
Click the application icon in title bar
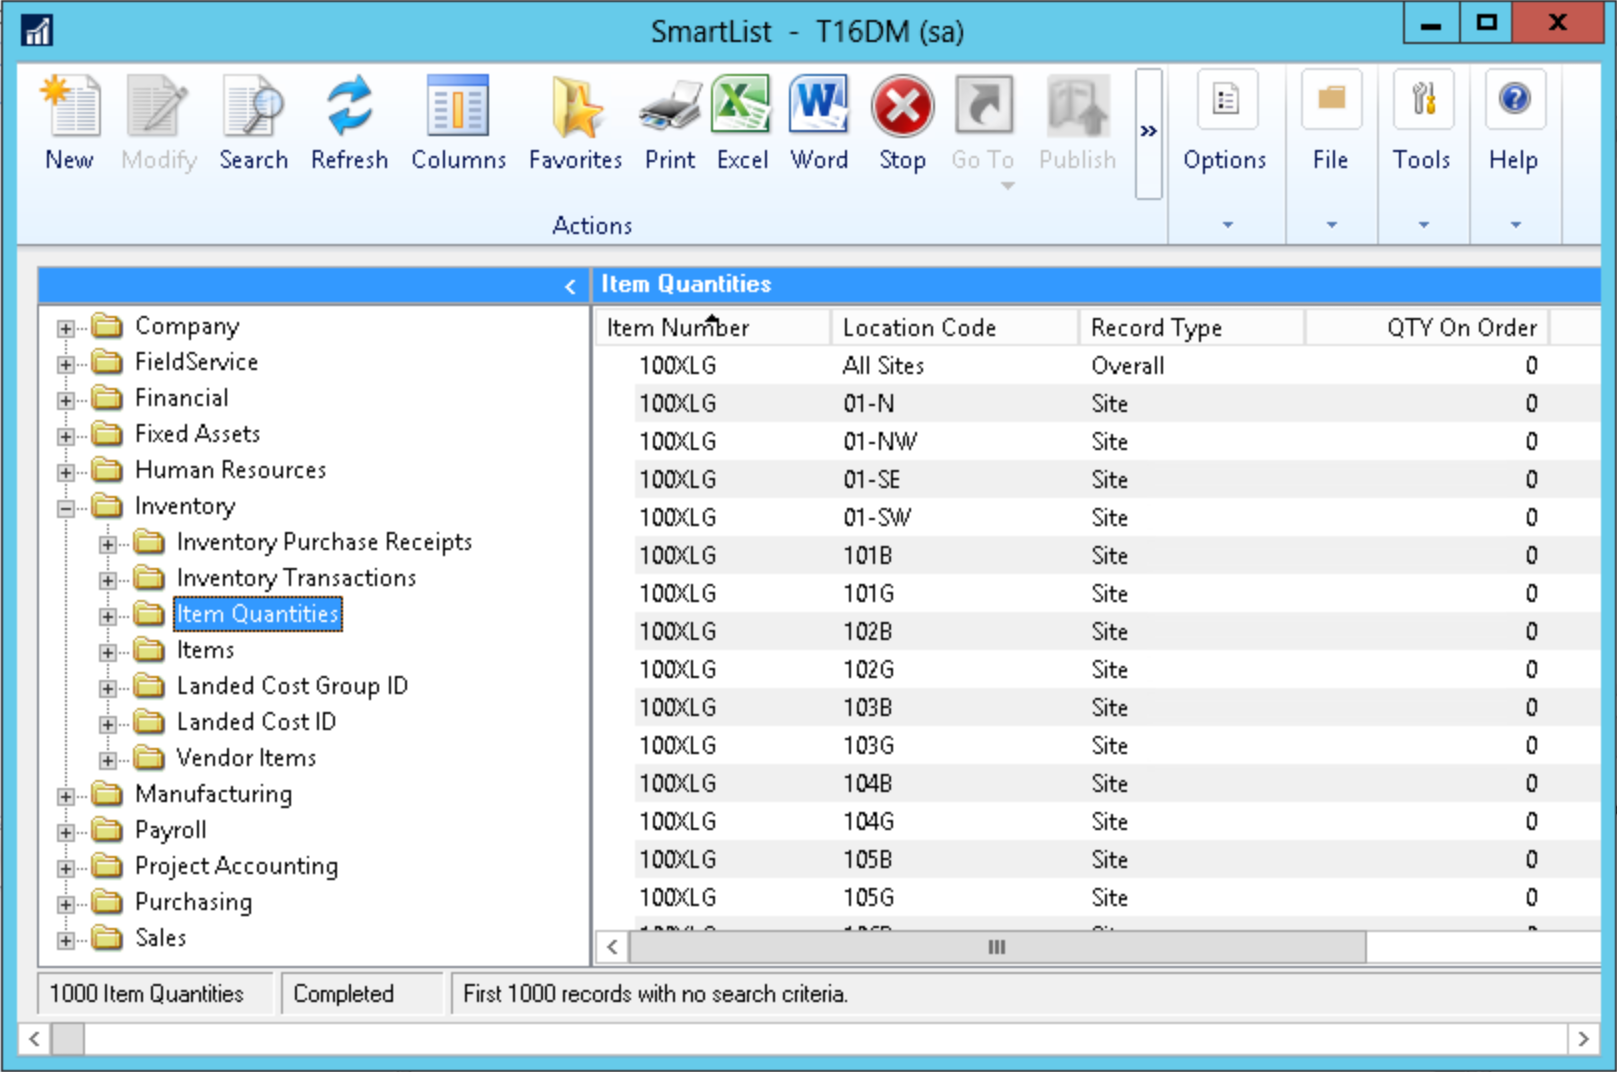(x=37, y=31)
